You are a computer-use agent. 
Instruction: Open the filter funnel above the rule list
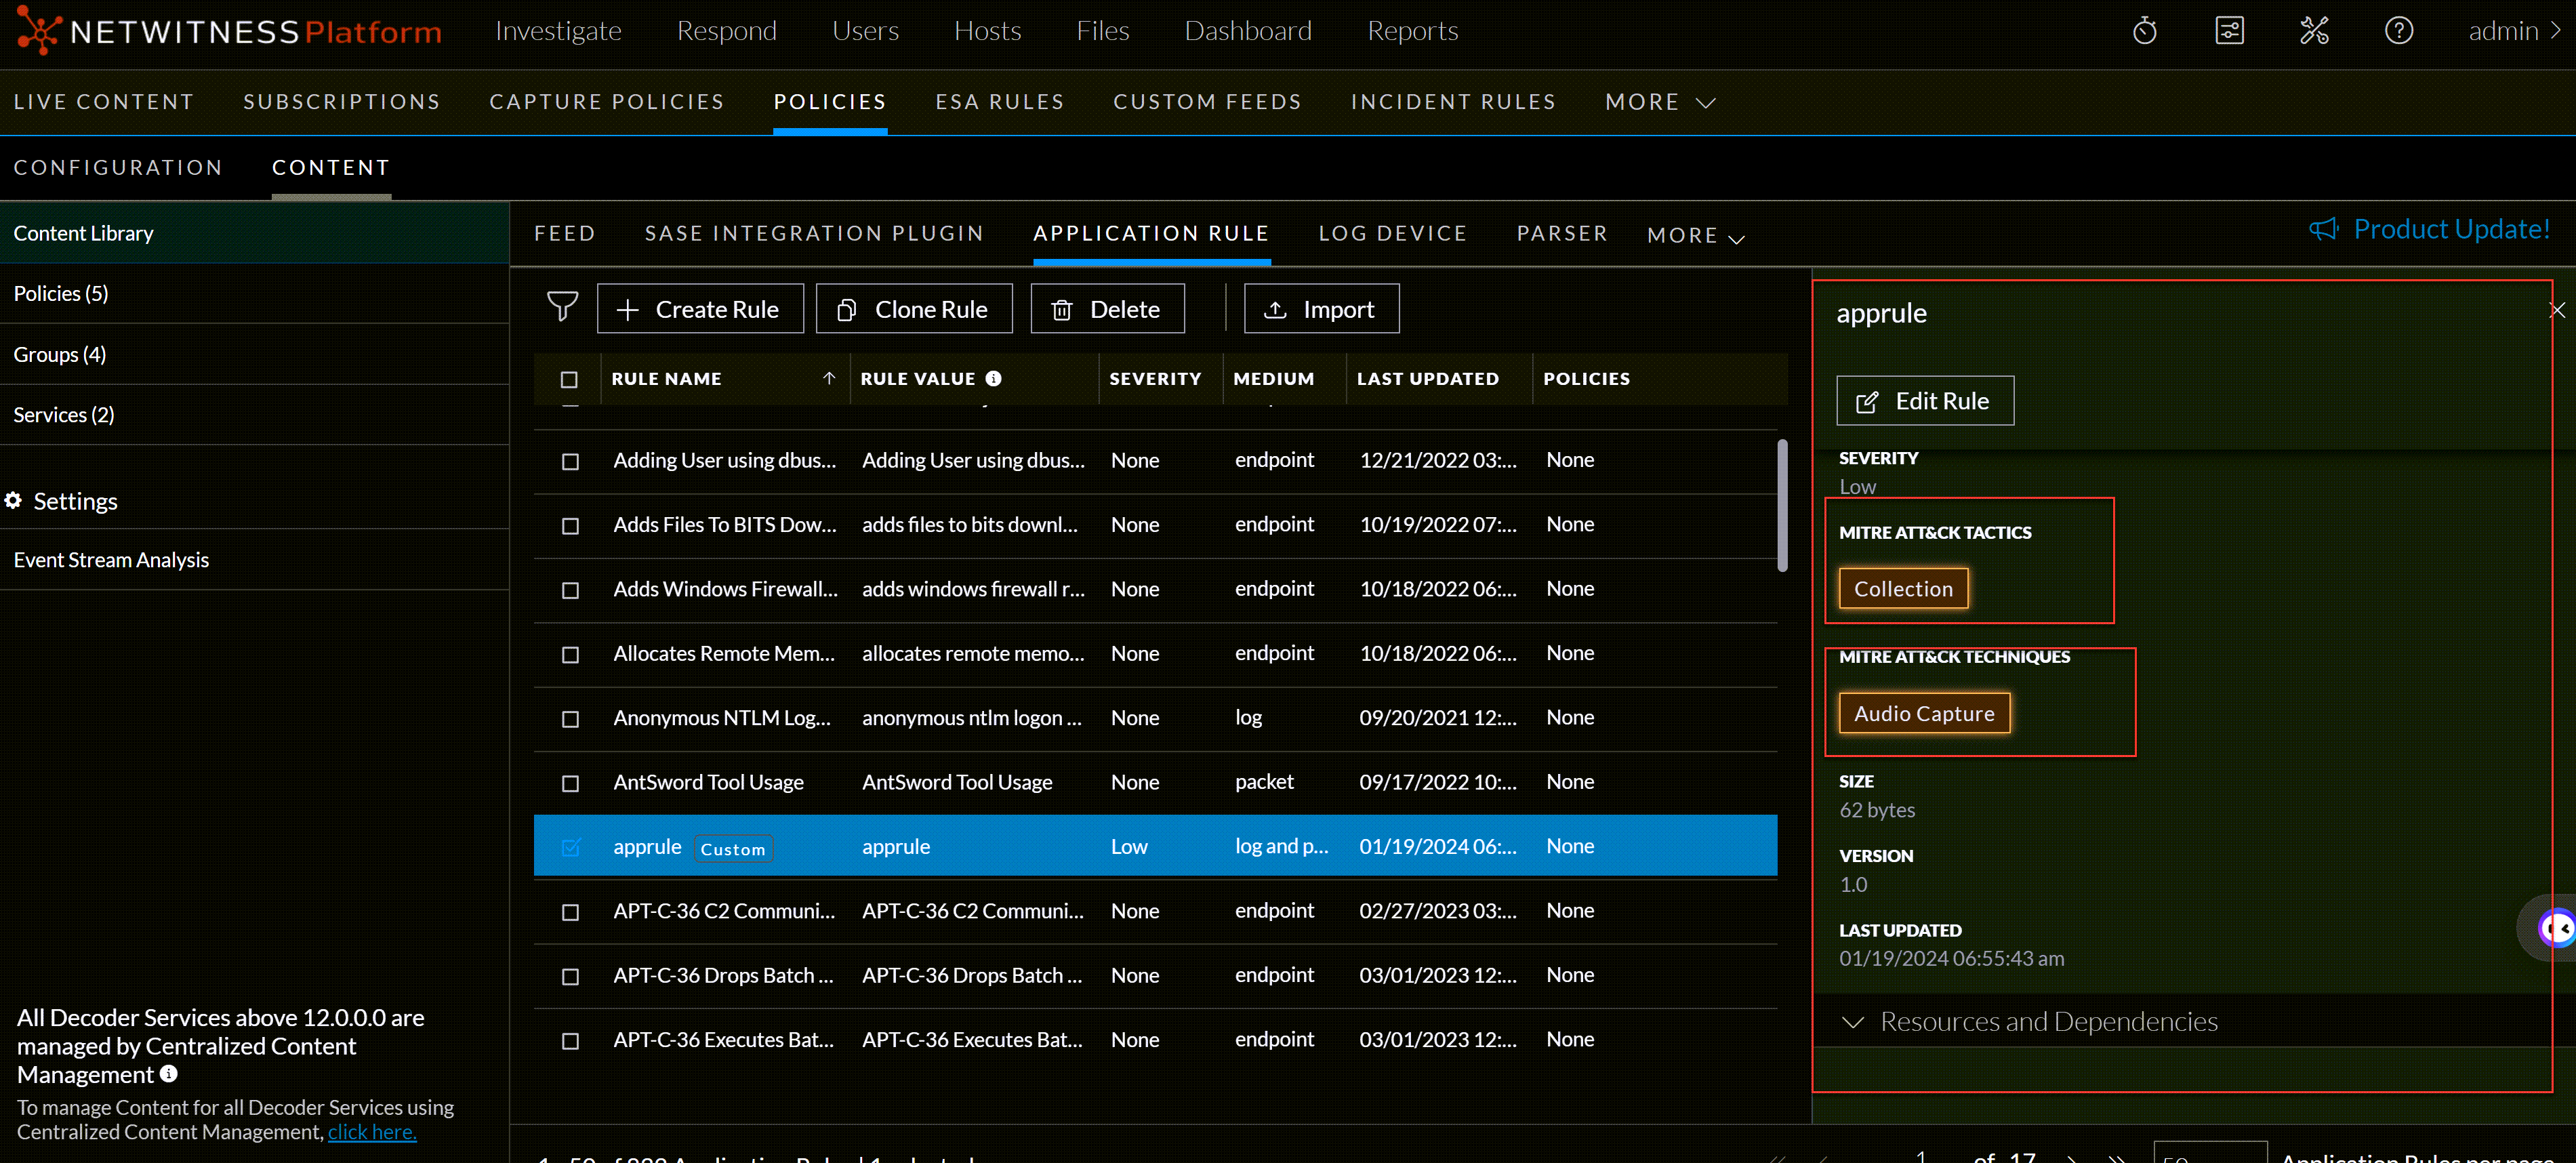563,307
